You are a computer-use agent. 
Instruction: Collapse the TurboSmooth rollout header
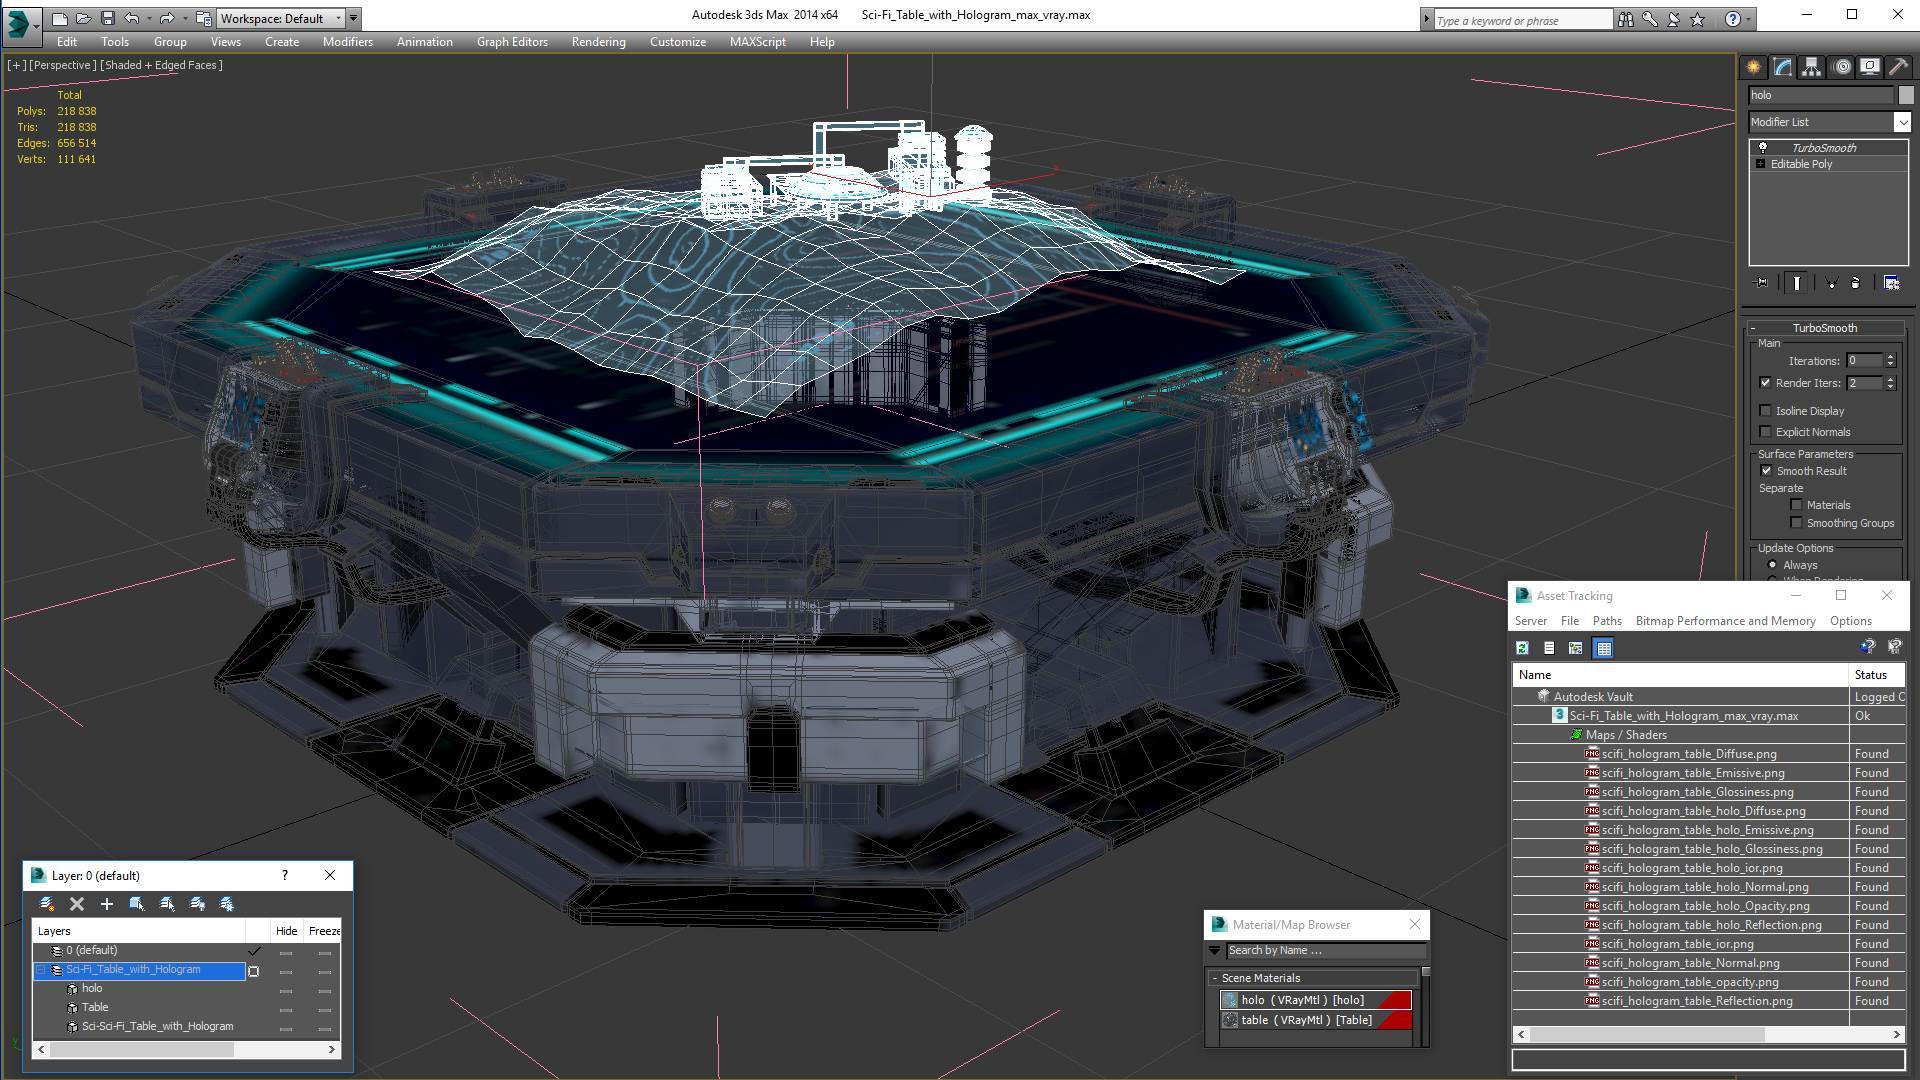click(1825, 328)
